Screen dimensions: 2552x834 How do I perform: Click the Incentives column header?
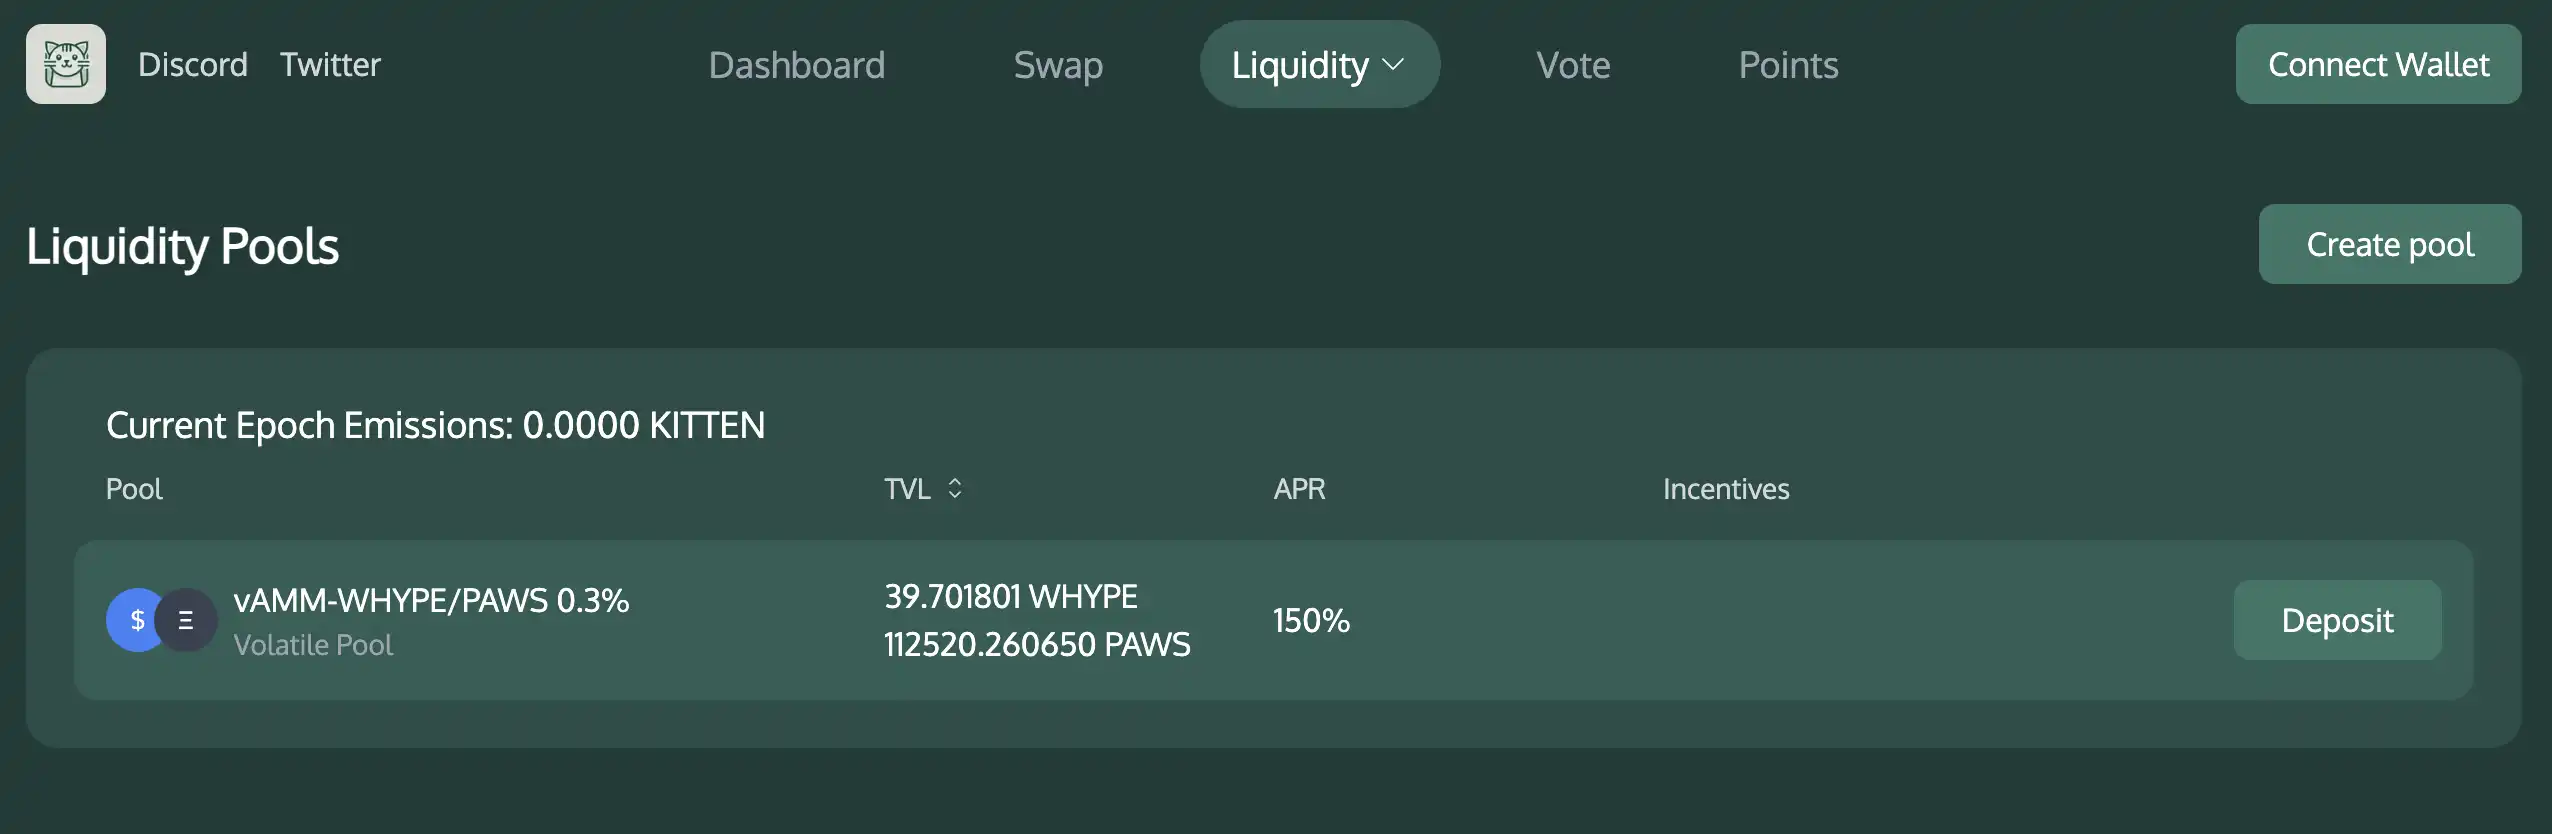[1726, 489]
